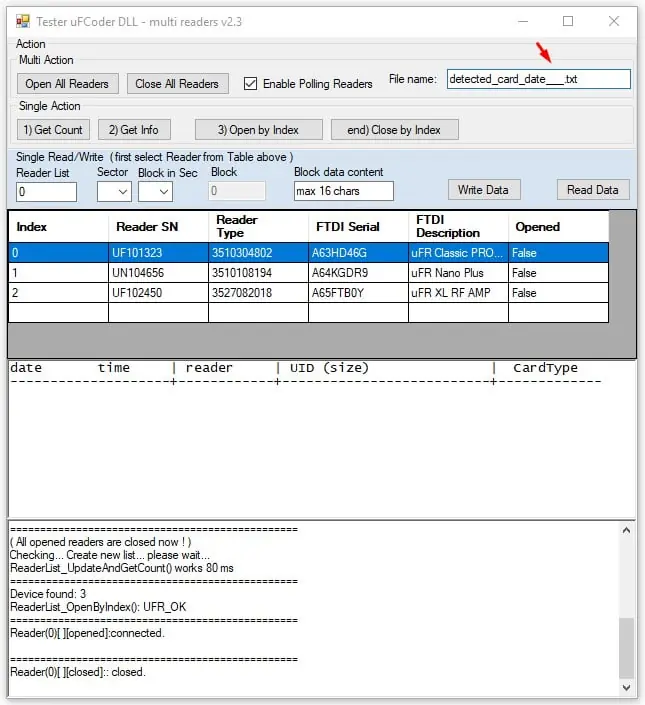
Task: Click the Index column header
Action: 58,227
